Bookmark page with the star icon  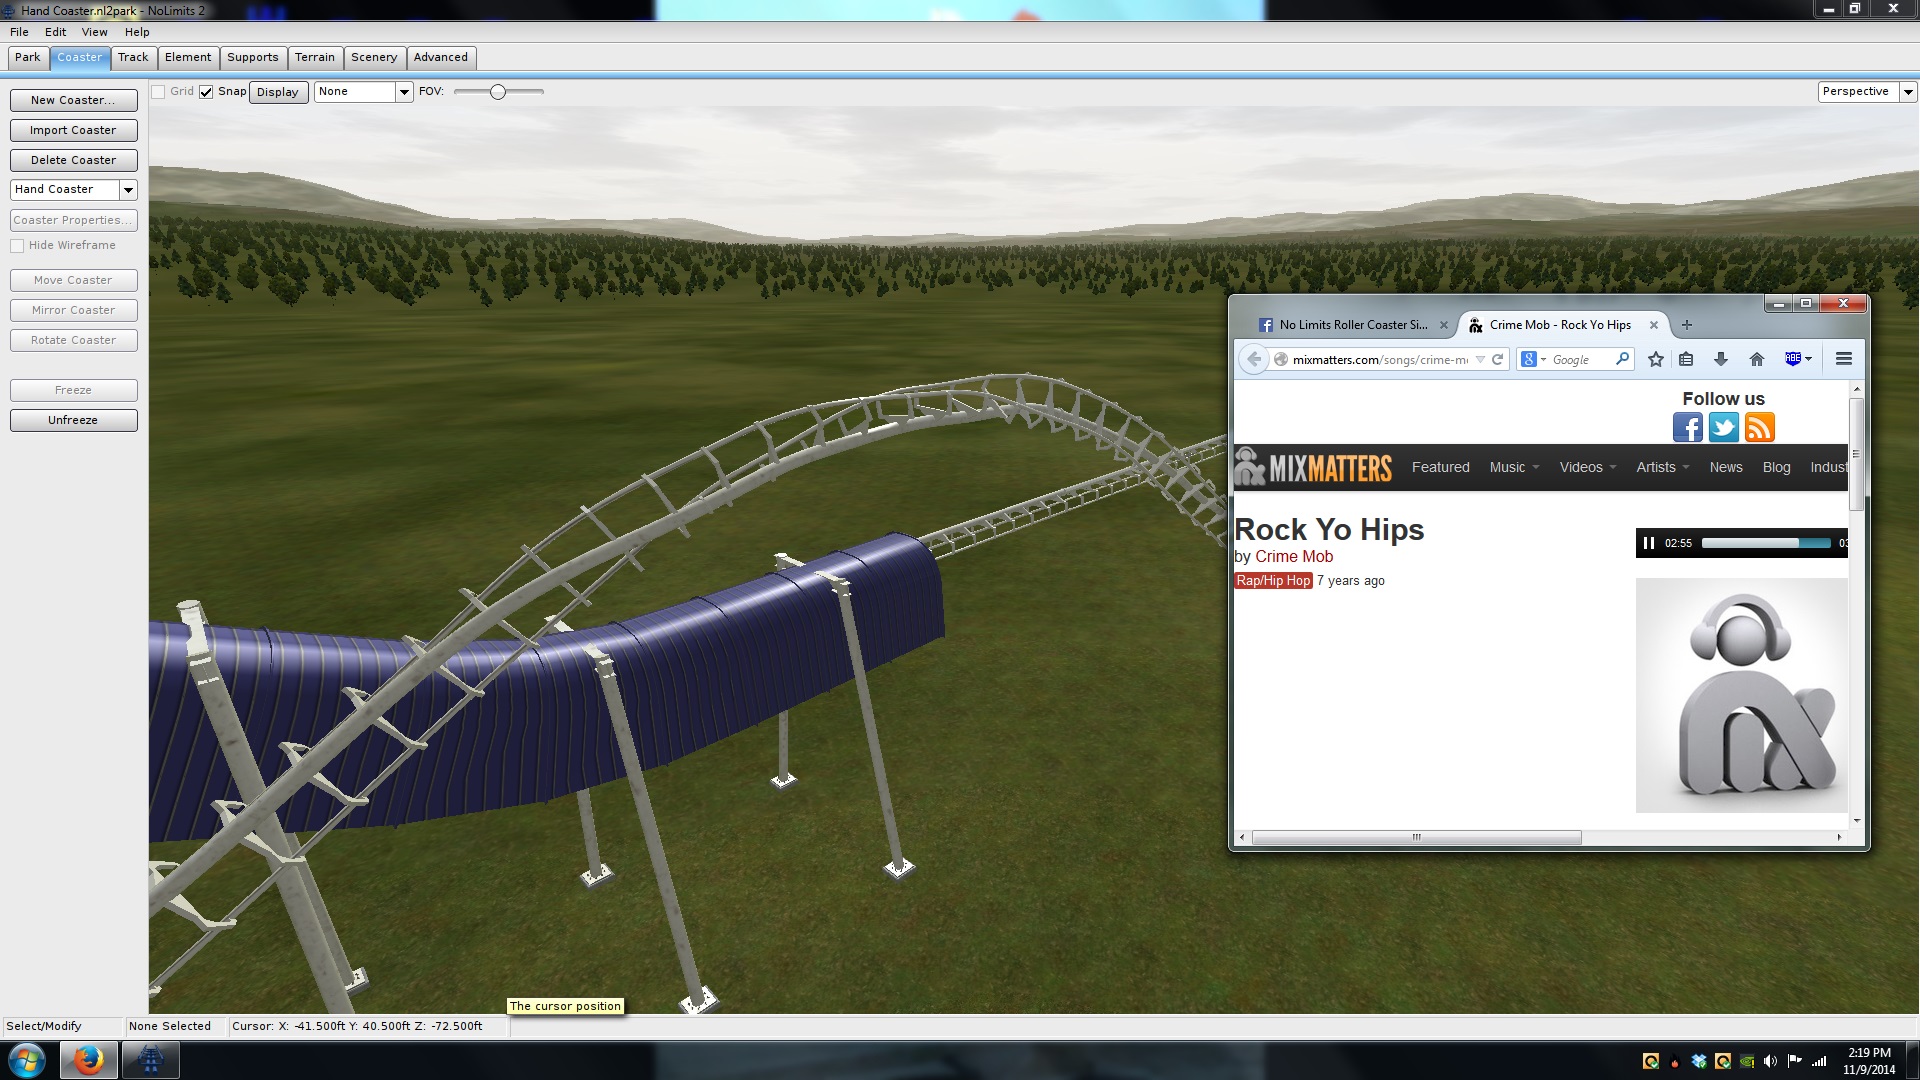(1656, 359)
